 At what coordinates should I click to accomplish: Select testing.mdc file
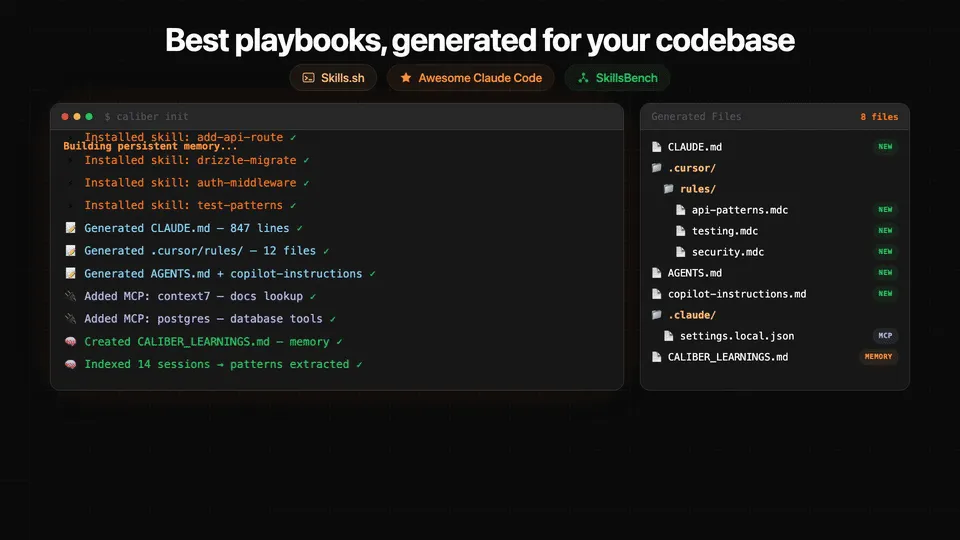(x=724, y=231)
